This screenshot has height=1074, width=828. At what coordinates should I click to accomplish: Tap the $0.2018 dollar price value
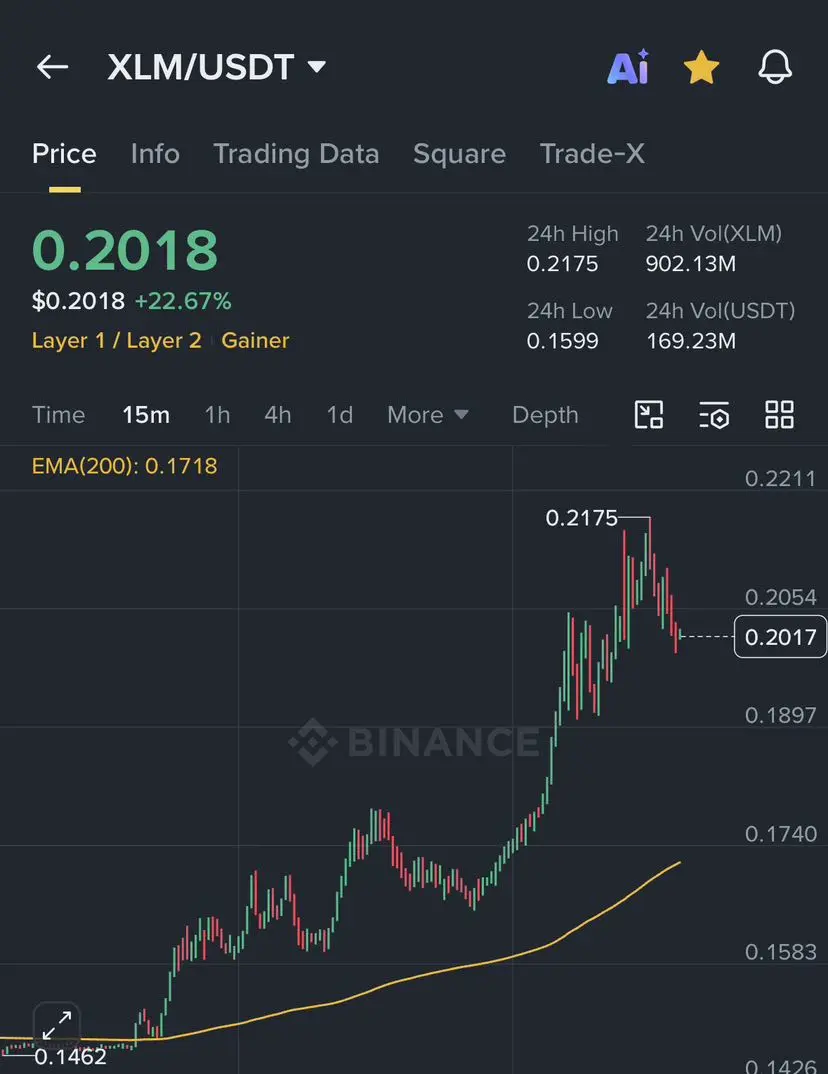point(79,301)
